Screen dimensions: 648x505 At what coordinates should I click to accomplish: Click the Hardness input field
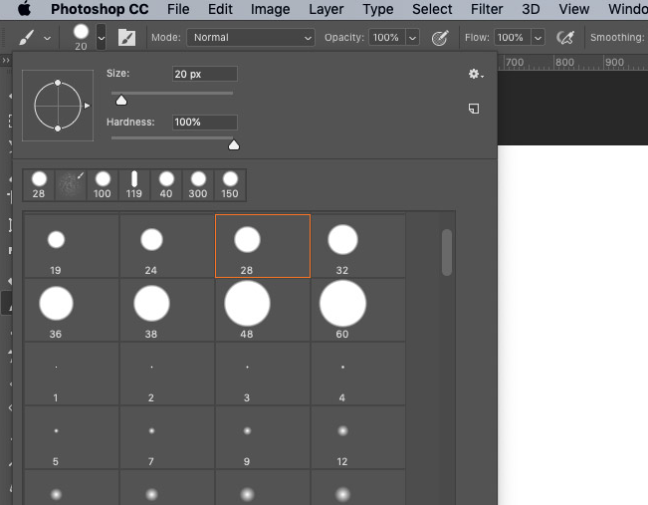point(205,122)
